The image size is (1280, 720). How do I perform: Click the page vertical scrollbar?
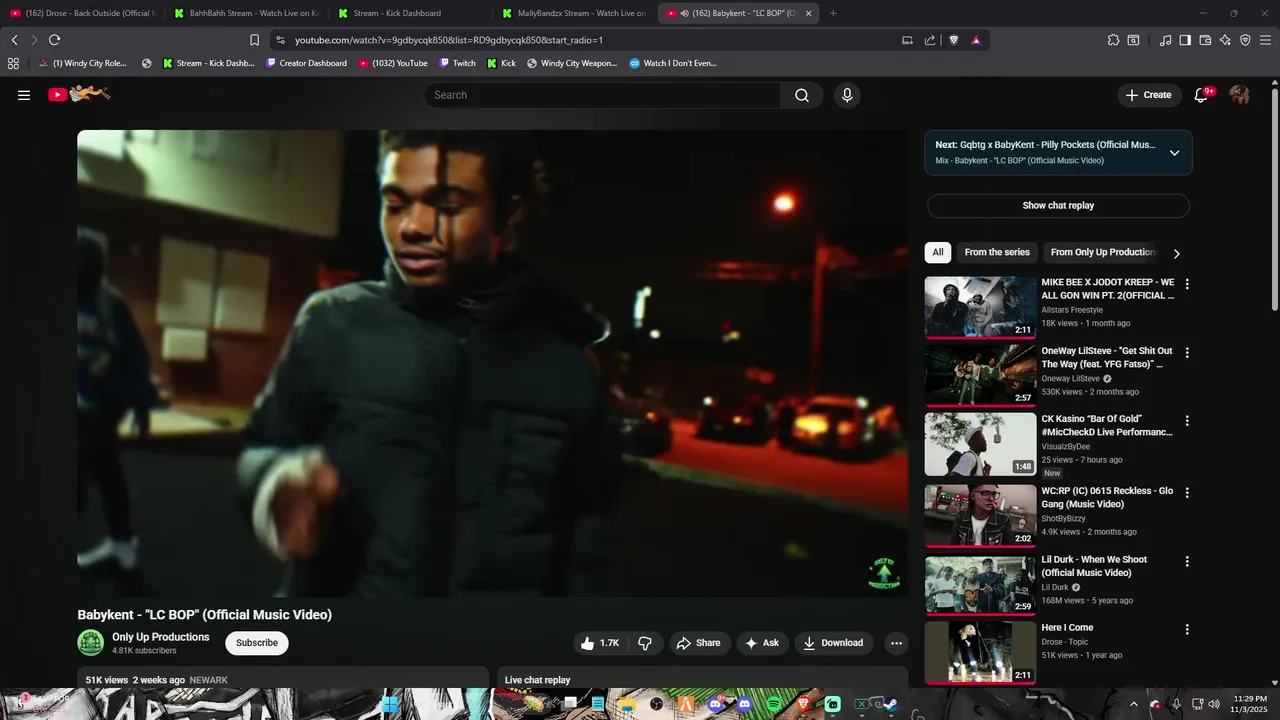pyautogui.click(x=1274, y=198)
